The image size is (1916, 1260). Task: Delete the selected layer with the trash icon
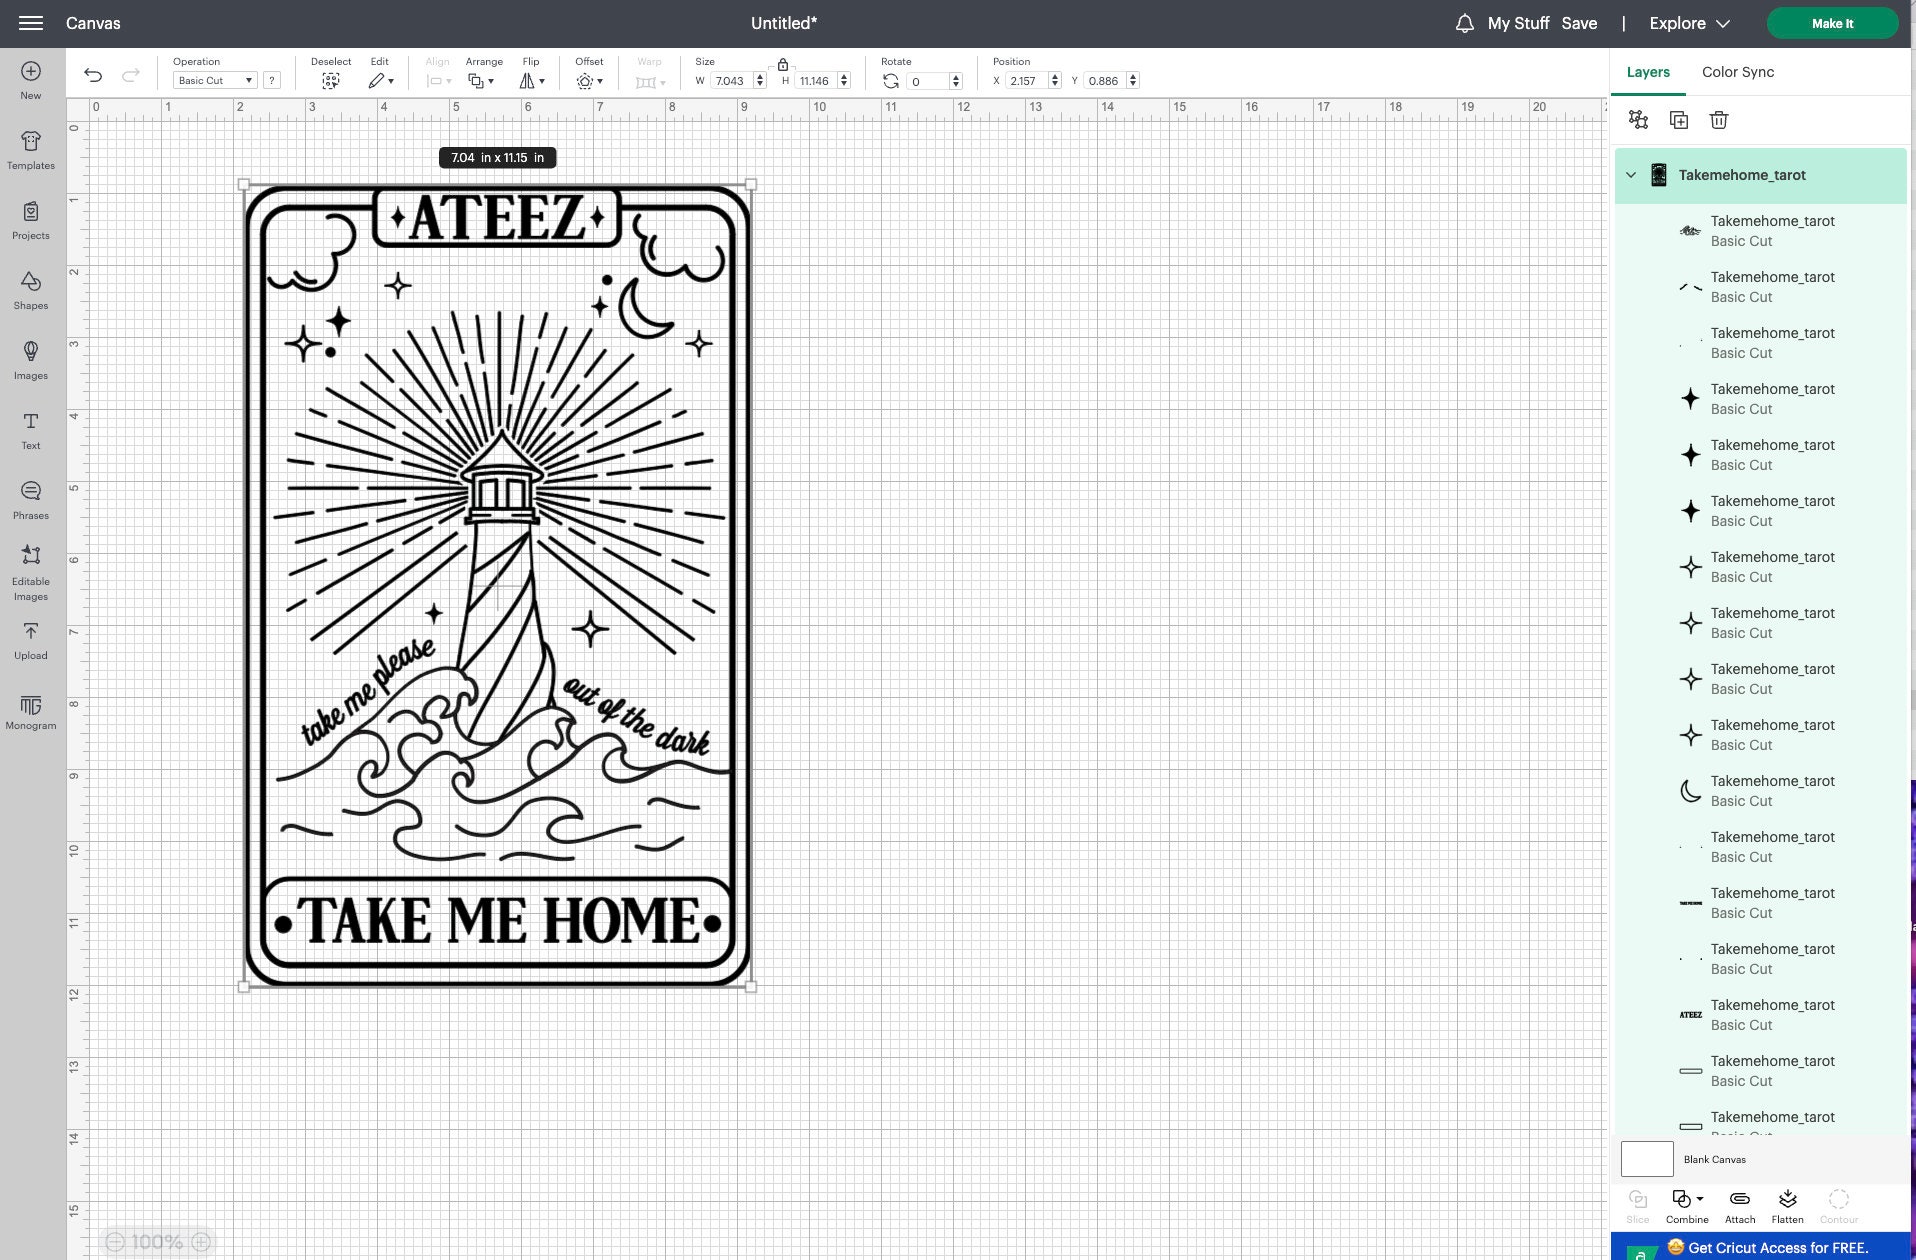tap(1718, 120)
